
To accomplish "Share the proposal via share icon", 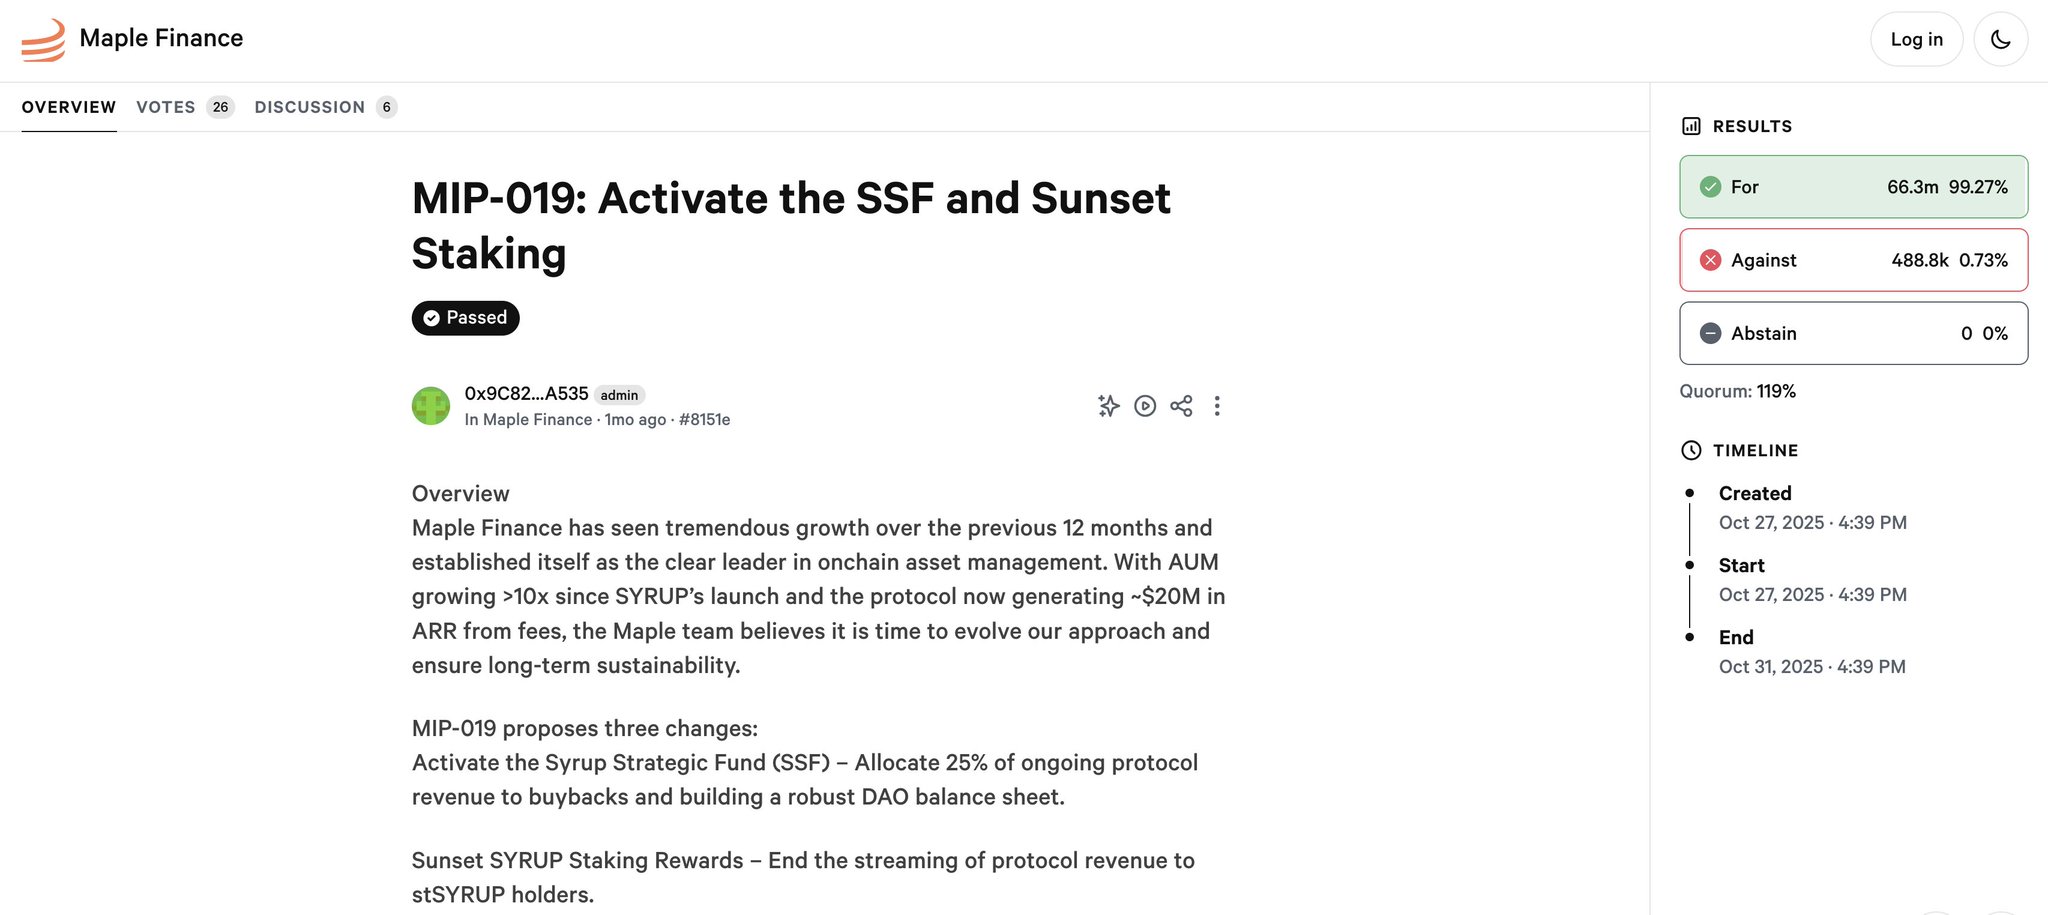I will pos(1181,406).
